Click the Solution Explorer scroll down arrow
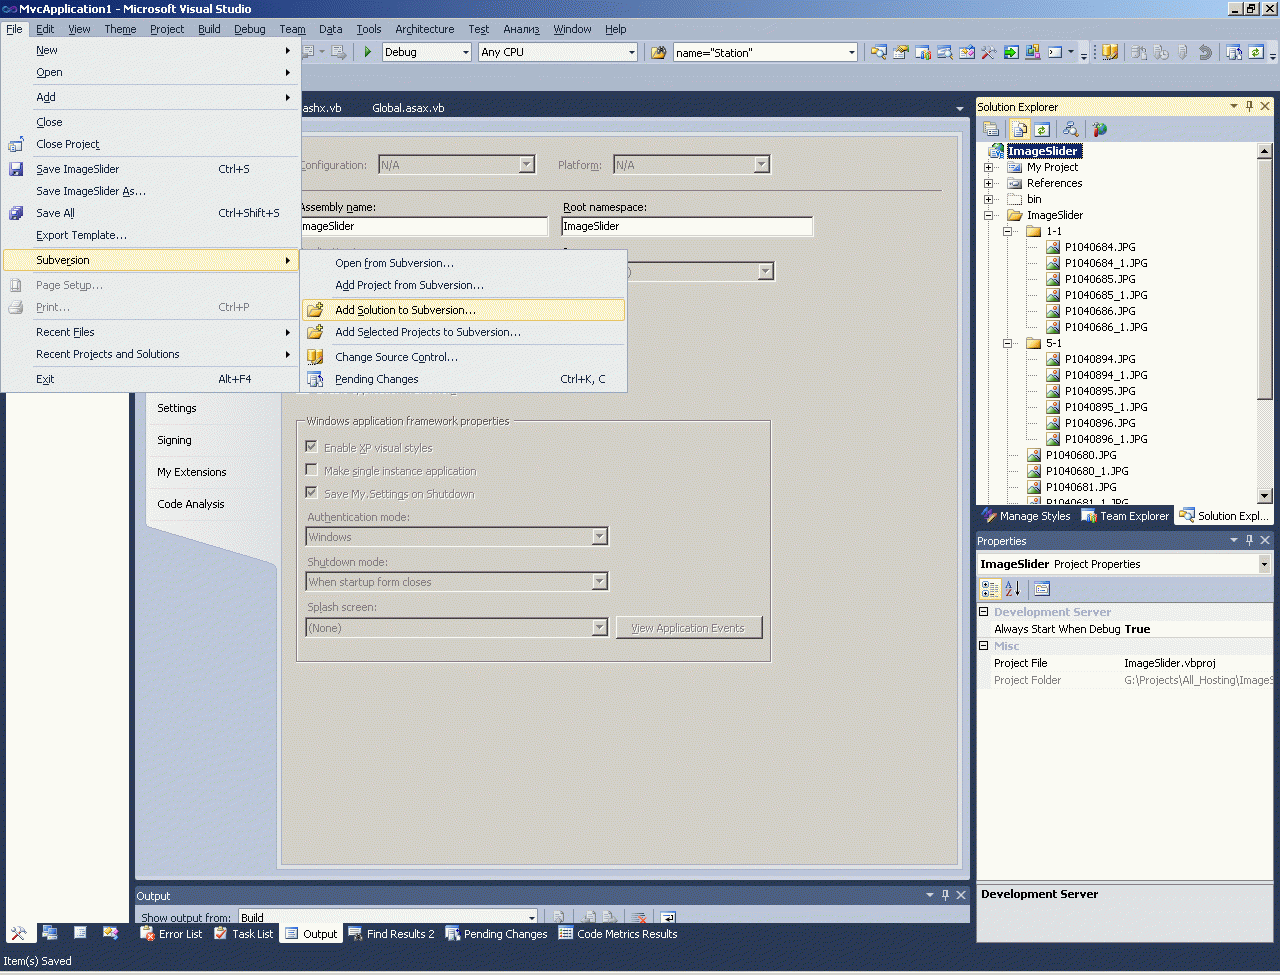The height and width of the screenshot is (975, 1280). 1265,495
